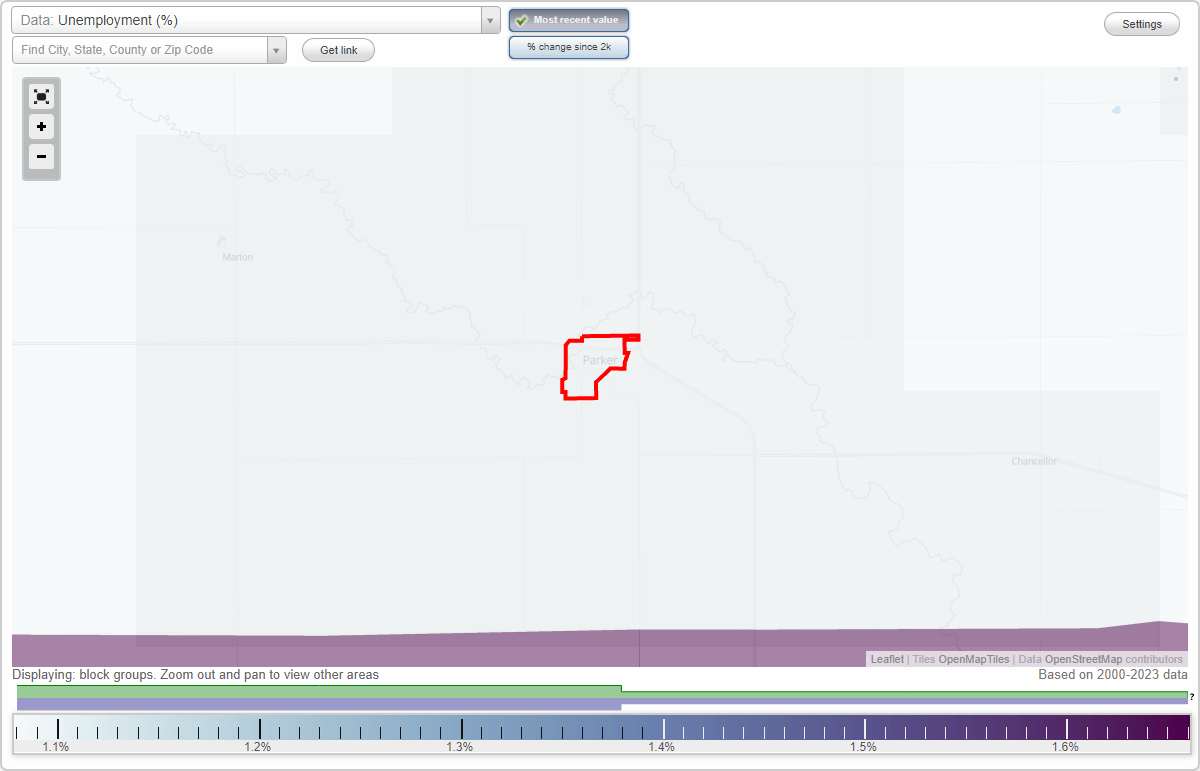Zoom in using the plus map control

click(41, 127)
